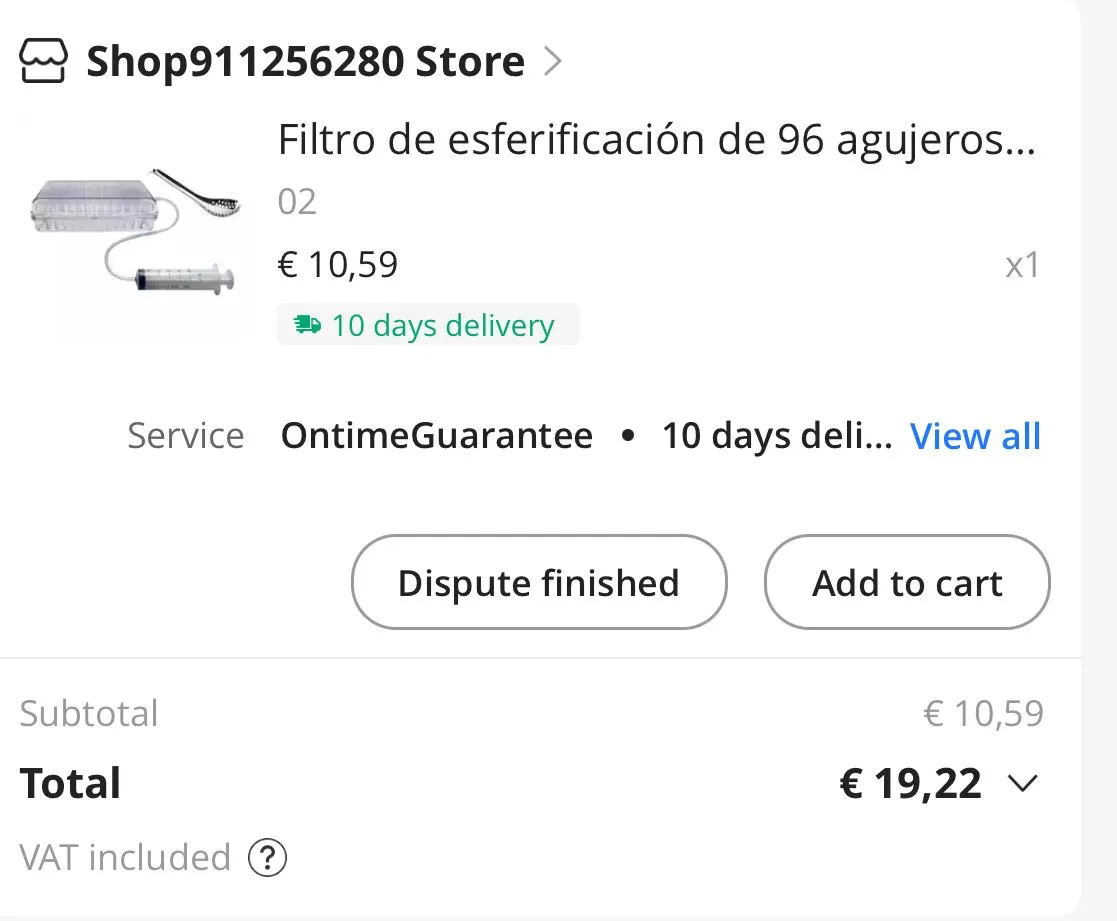Image resolution: width=1117 pixels, height=921 pixels.
Task: Select the OntimeGuarantee service text
Action: click(x=436, y=436)
